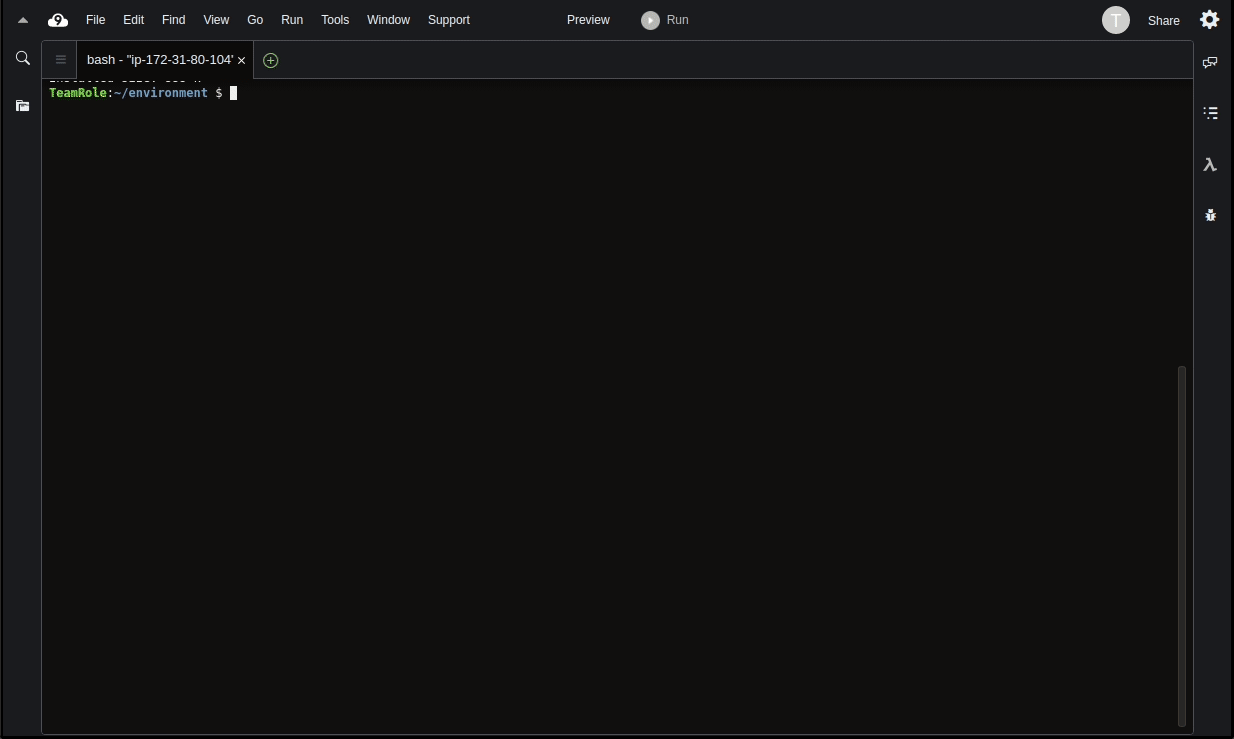This screenshot has width=1234, height=739.
Task: Open the Find menu
Action: coord(174,20)
